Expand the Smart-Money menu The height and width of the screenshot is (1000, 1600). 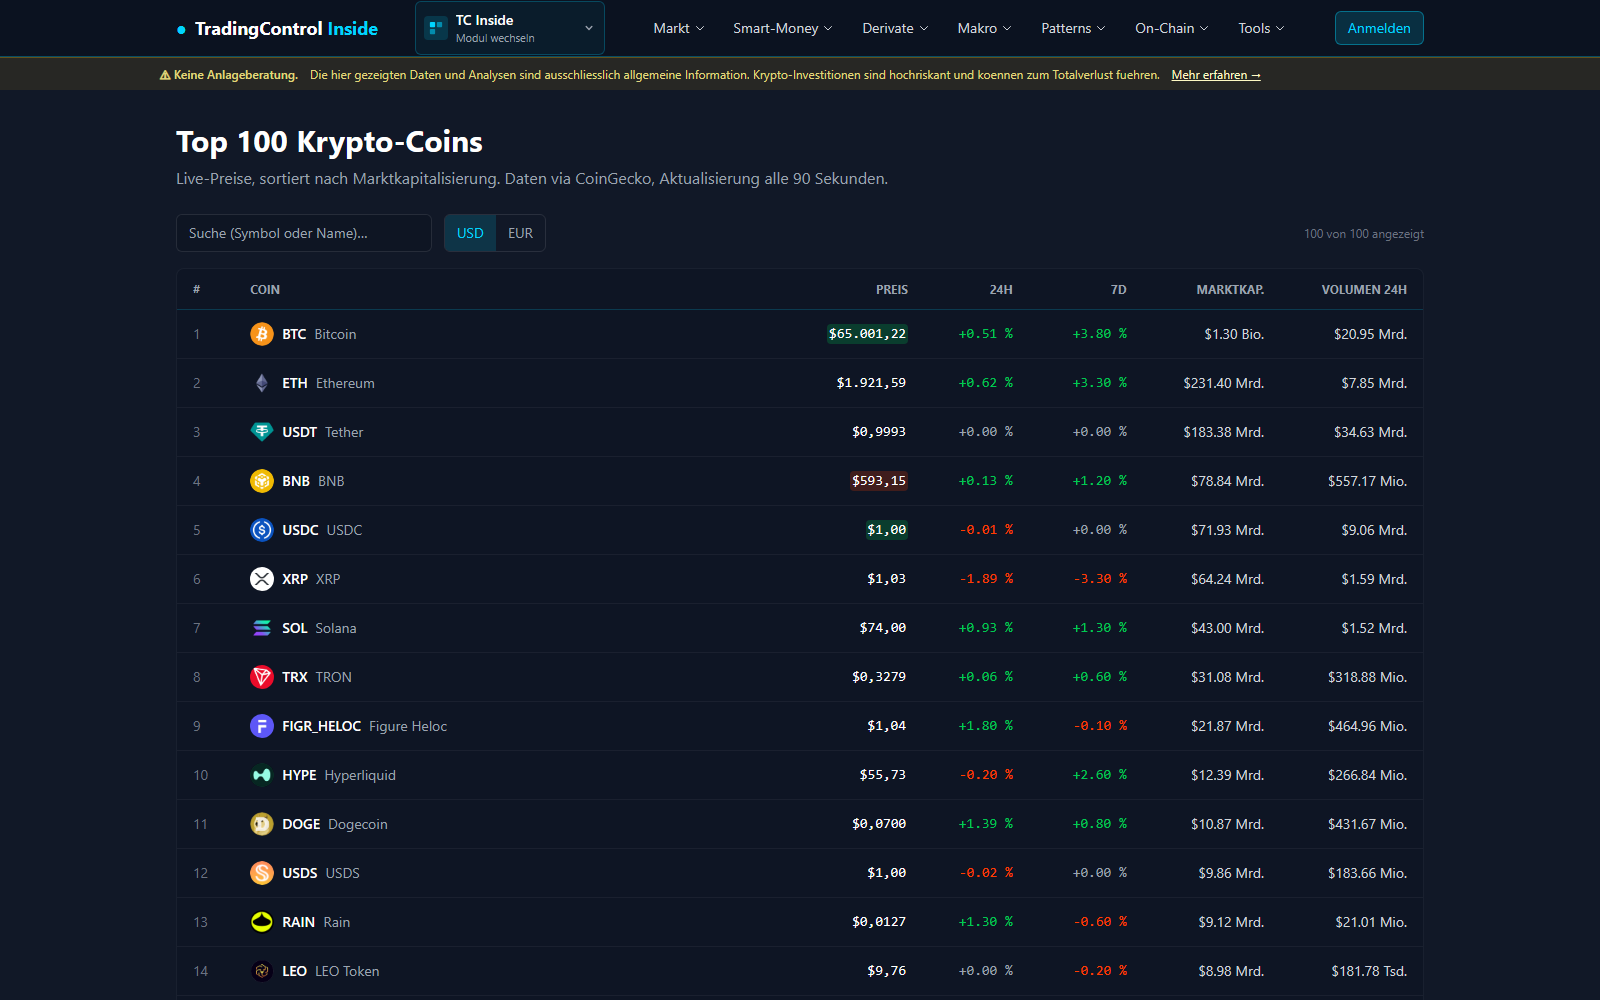pos(783,28)
